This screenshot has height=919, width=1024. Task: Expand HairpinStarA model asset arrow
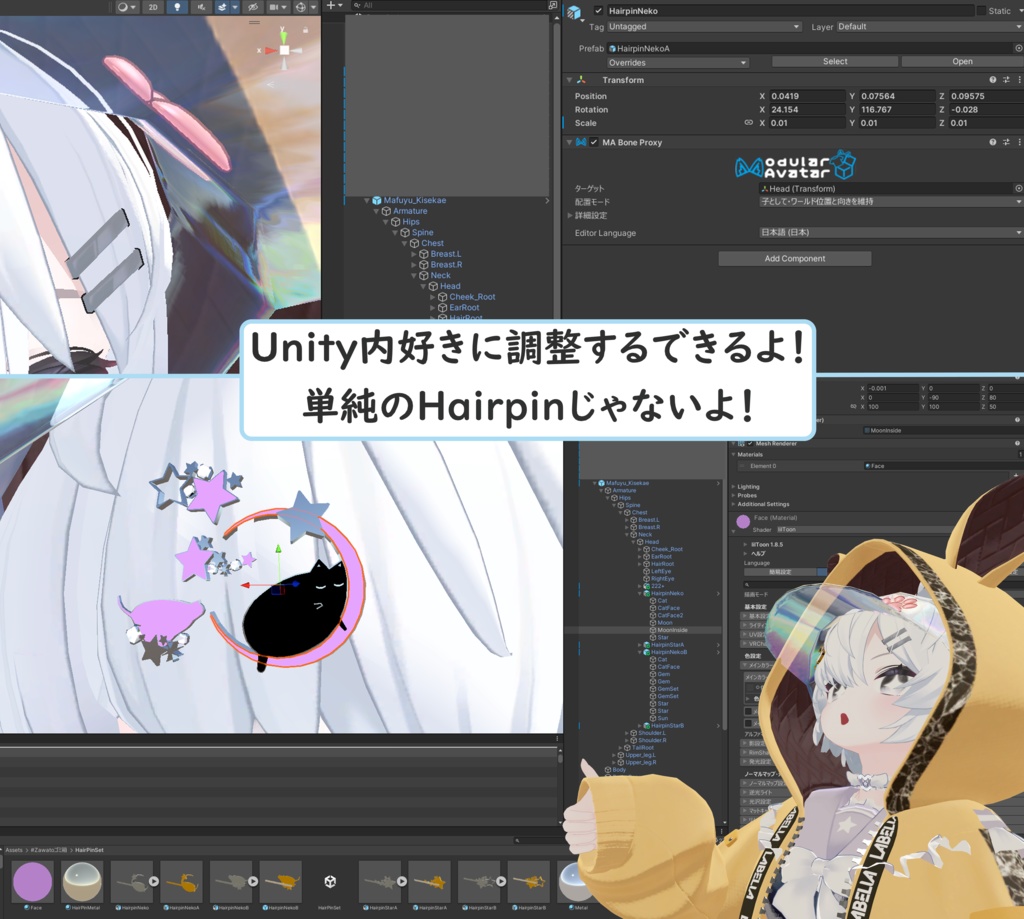(x=402, y=881)
